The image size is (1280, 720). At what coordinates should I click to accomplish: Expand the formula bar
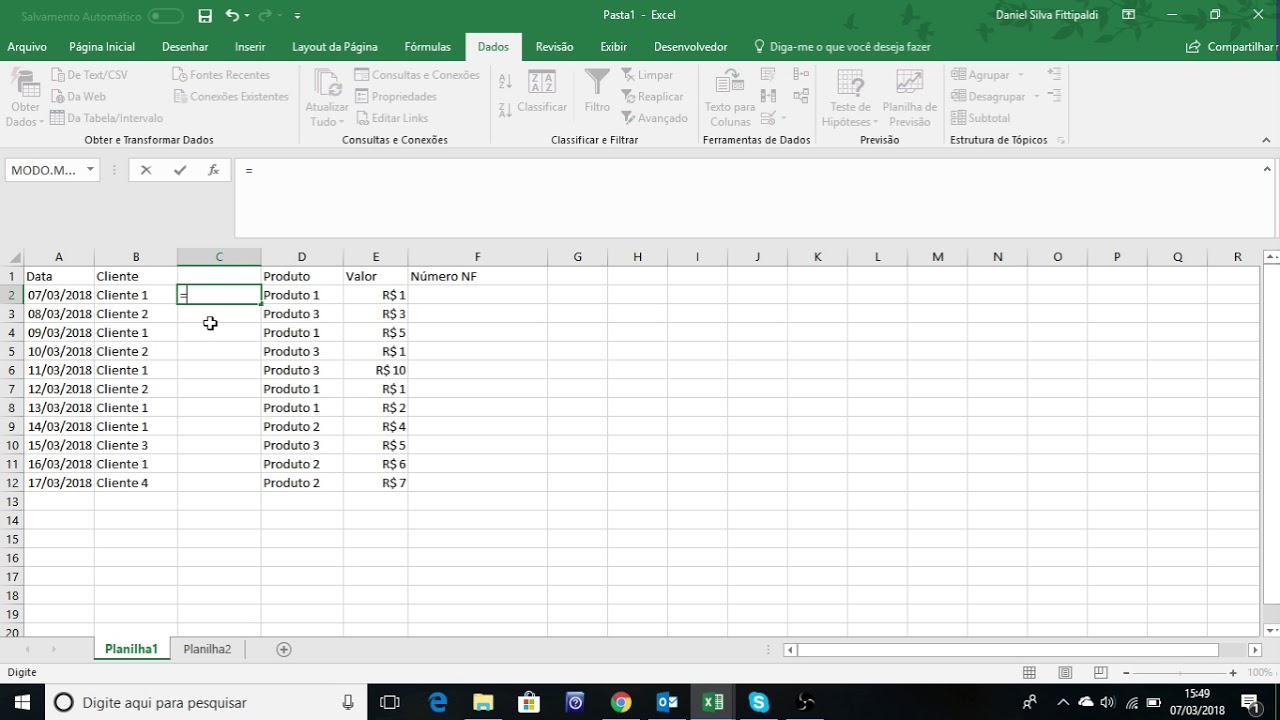pos(1267,169)
